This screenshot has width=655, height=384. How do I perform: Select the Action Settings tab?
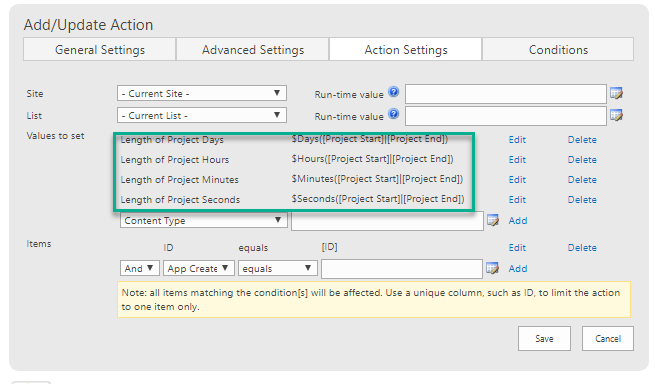click(406, 50)
